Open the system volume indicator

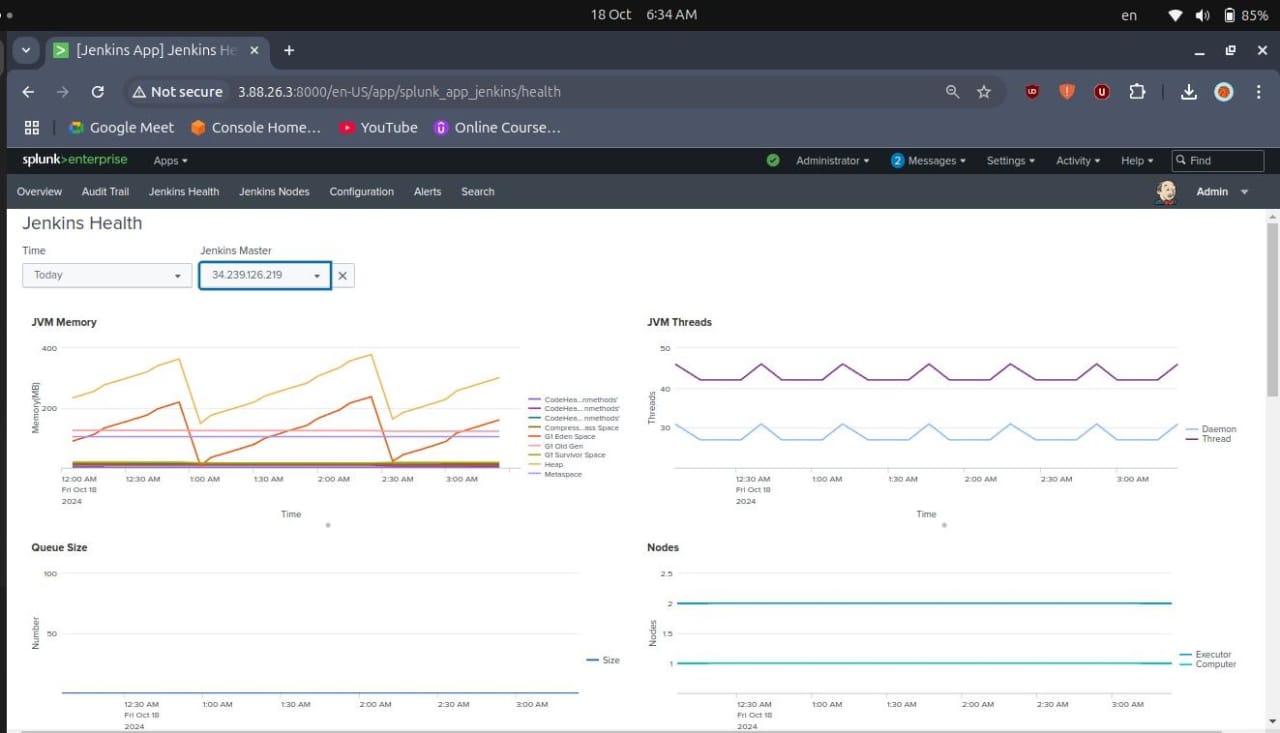1202,15
